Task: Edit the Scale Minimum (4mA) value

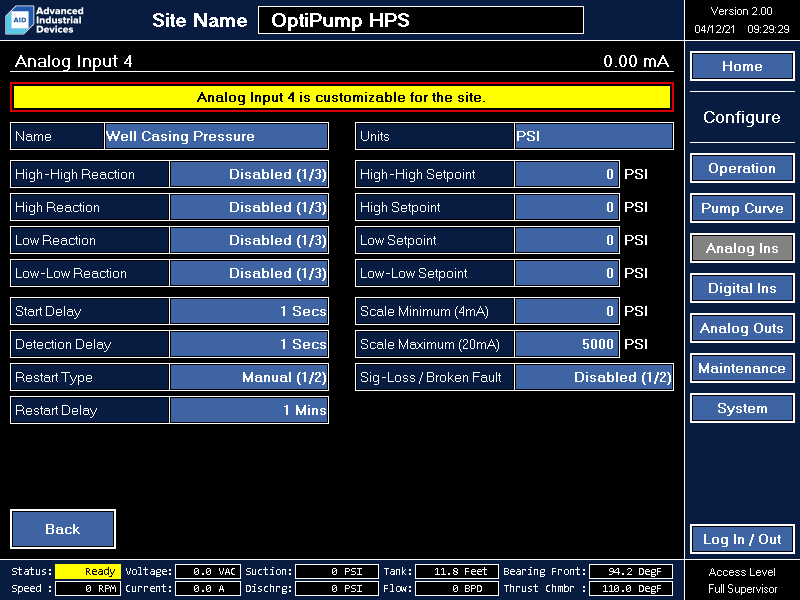Action: pyautogui.click(x=567, y=311)
